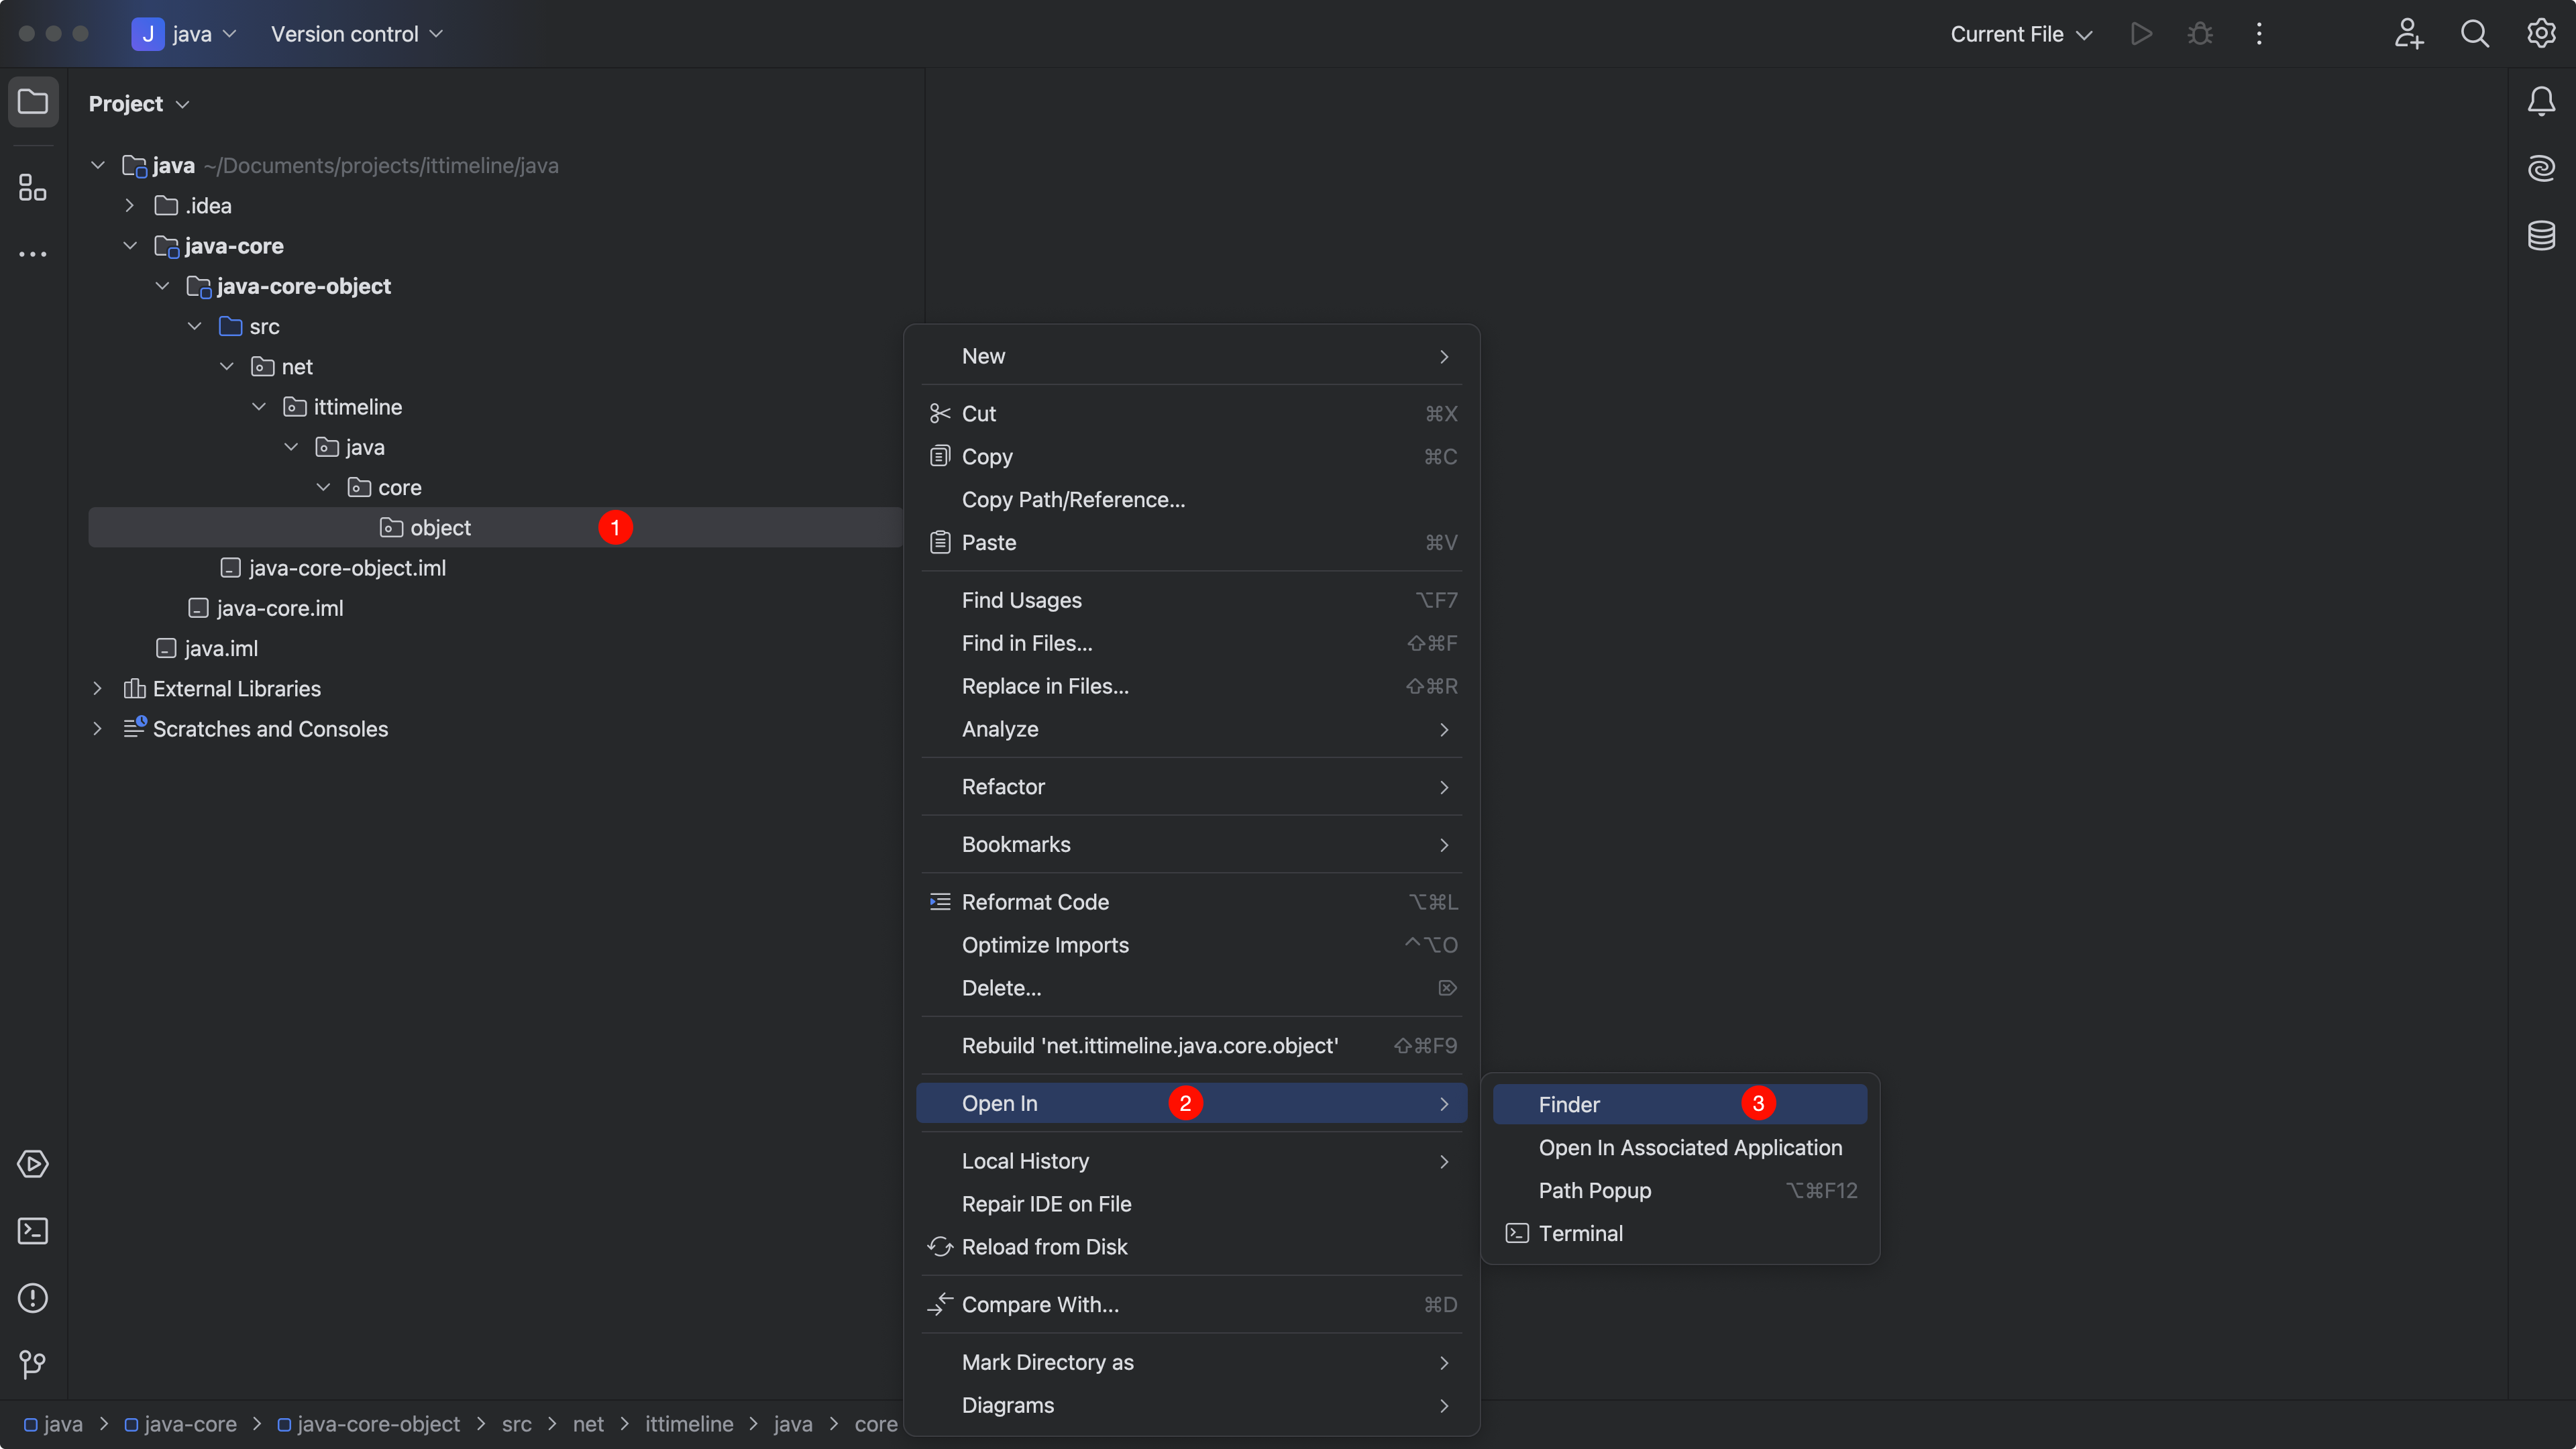
Task: Collapse the java-core module node
Action: click(x=130, y=246)
